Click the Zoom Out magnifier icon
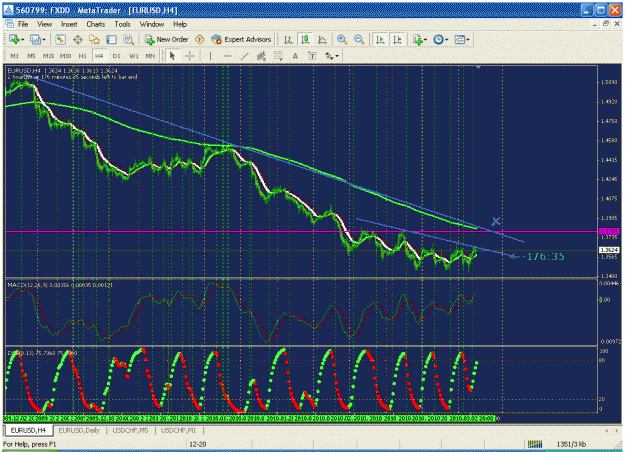Viewport: 625px width, 452px height. (359, 39)
